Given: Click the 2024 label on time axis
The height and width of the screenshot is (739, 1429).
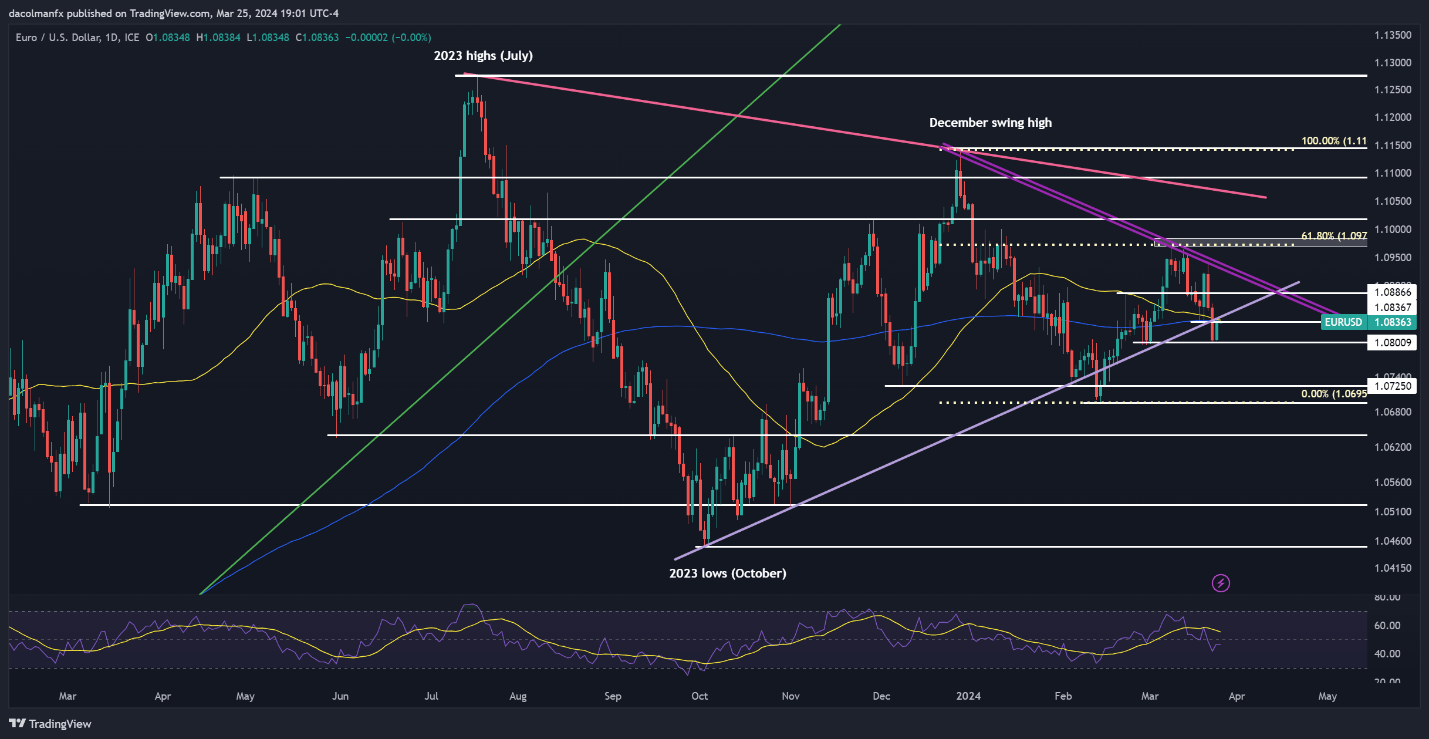Looking at the screenshot, I should 968,695.
